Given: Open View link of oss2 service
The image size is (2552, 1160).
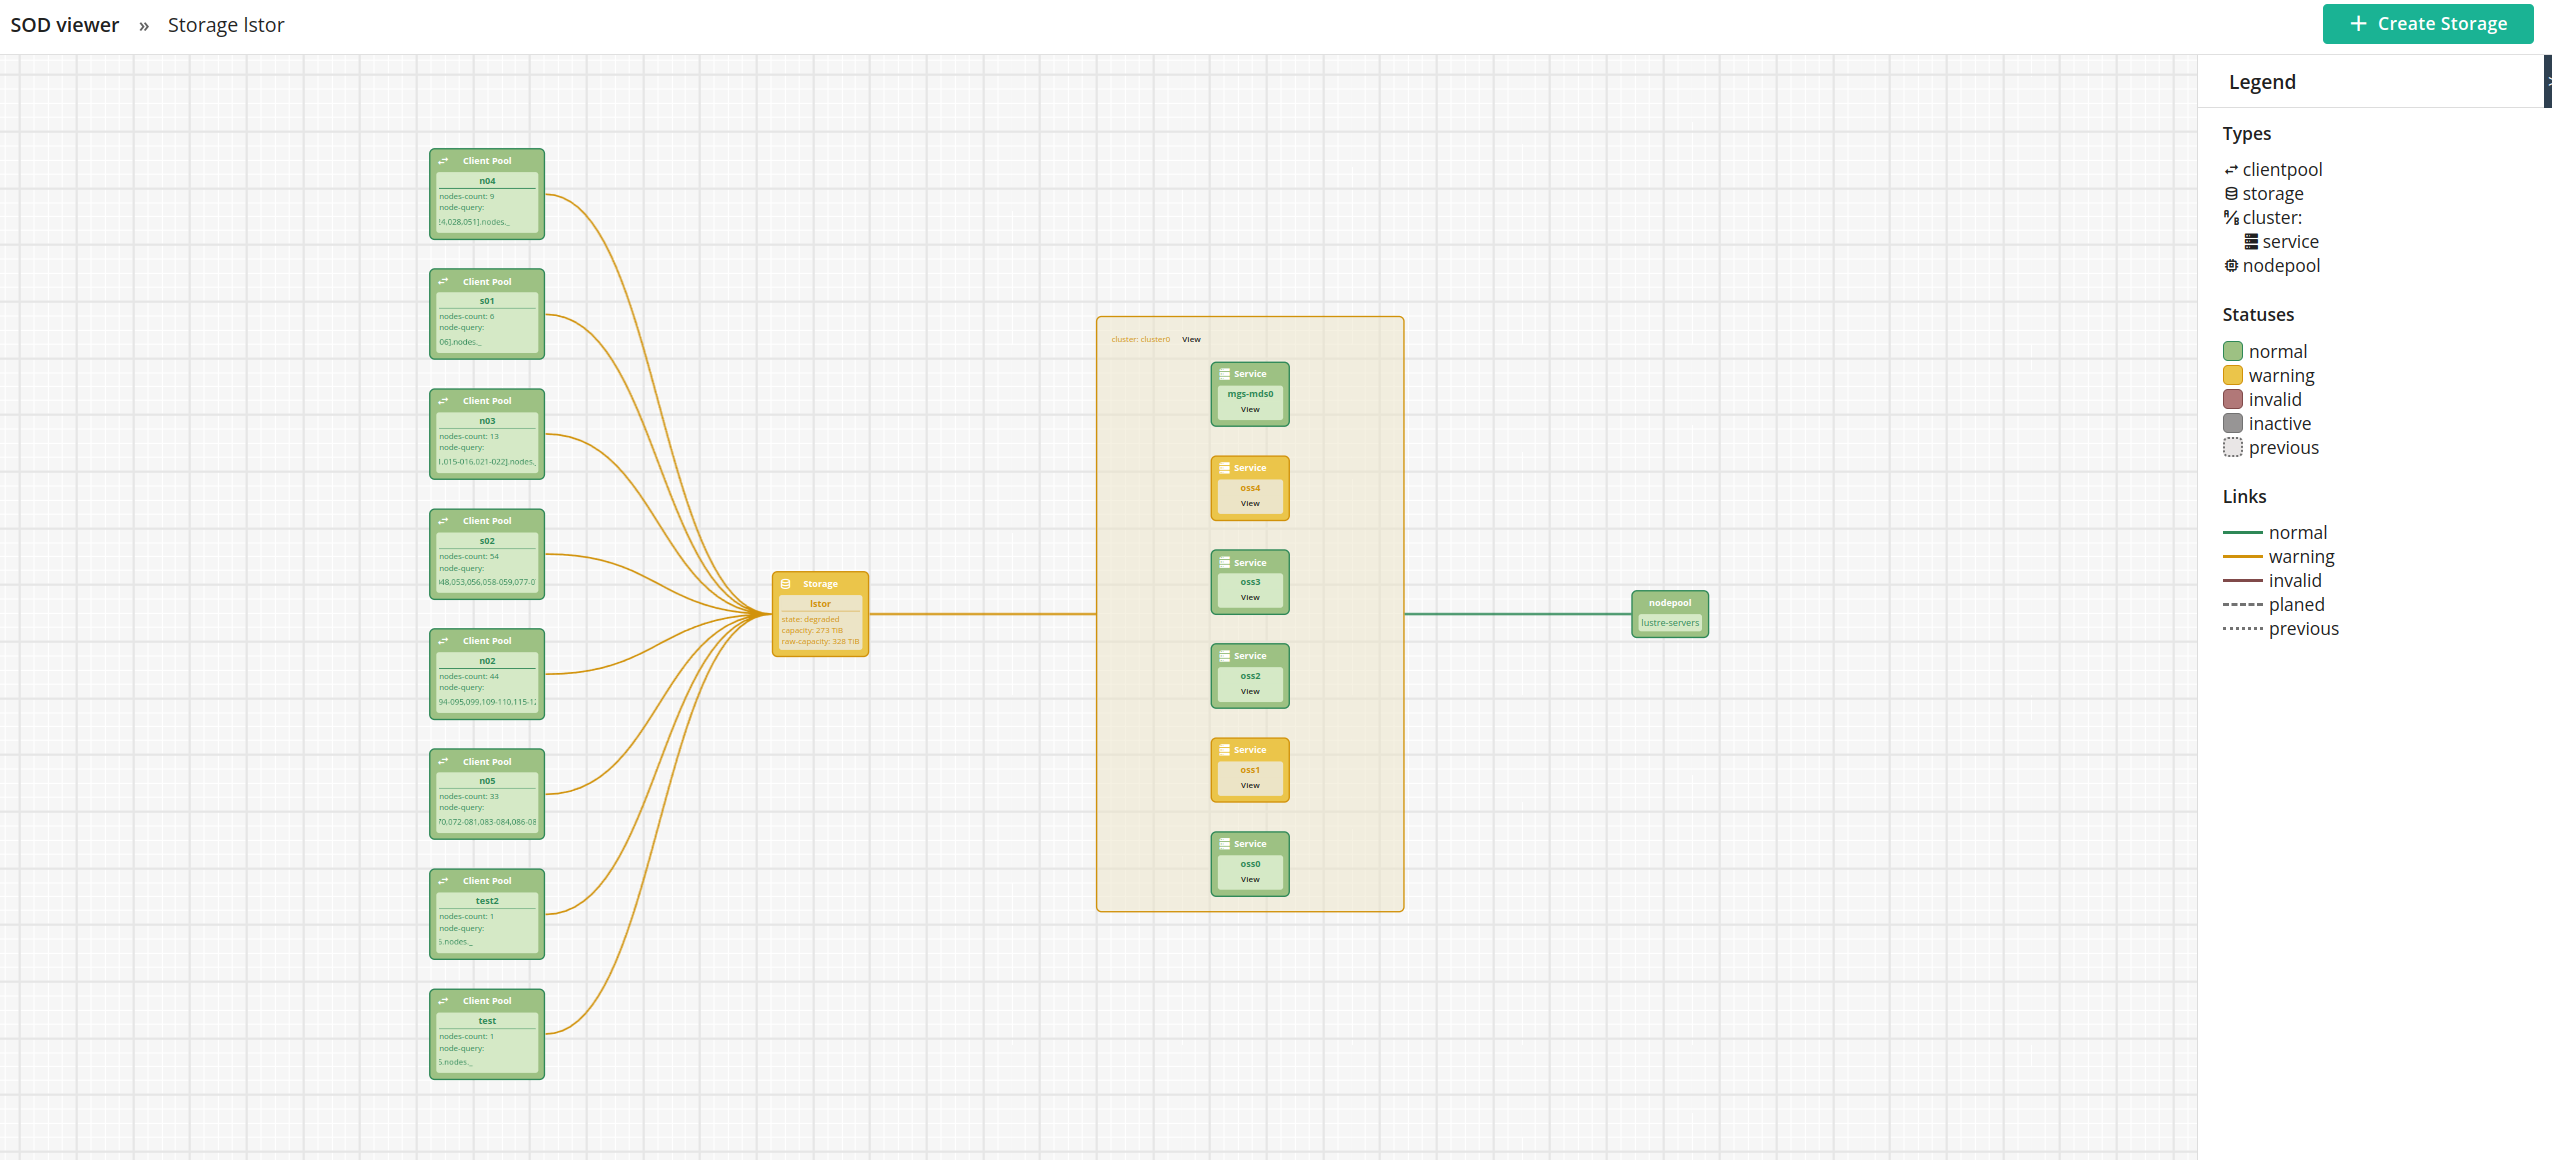Looking at the screenshot, I should 1250,692.
